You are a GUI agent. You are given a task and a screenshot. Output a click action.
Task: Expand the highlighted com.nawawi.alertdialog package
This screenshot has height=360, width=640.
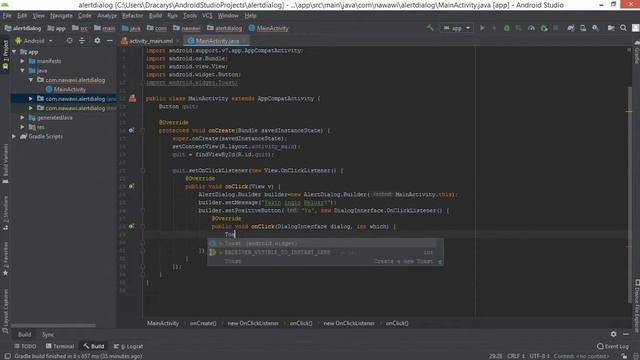(31, 99)
